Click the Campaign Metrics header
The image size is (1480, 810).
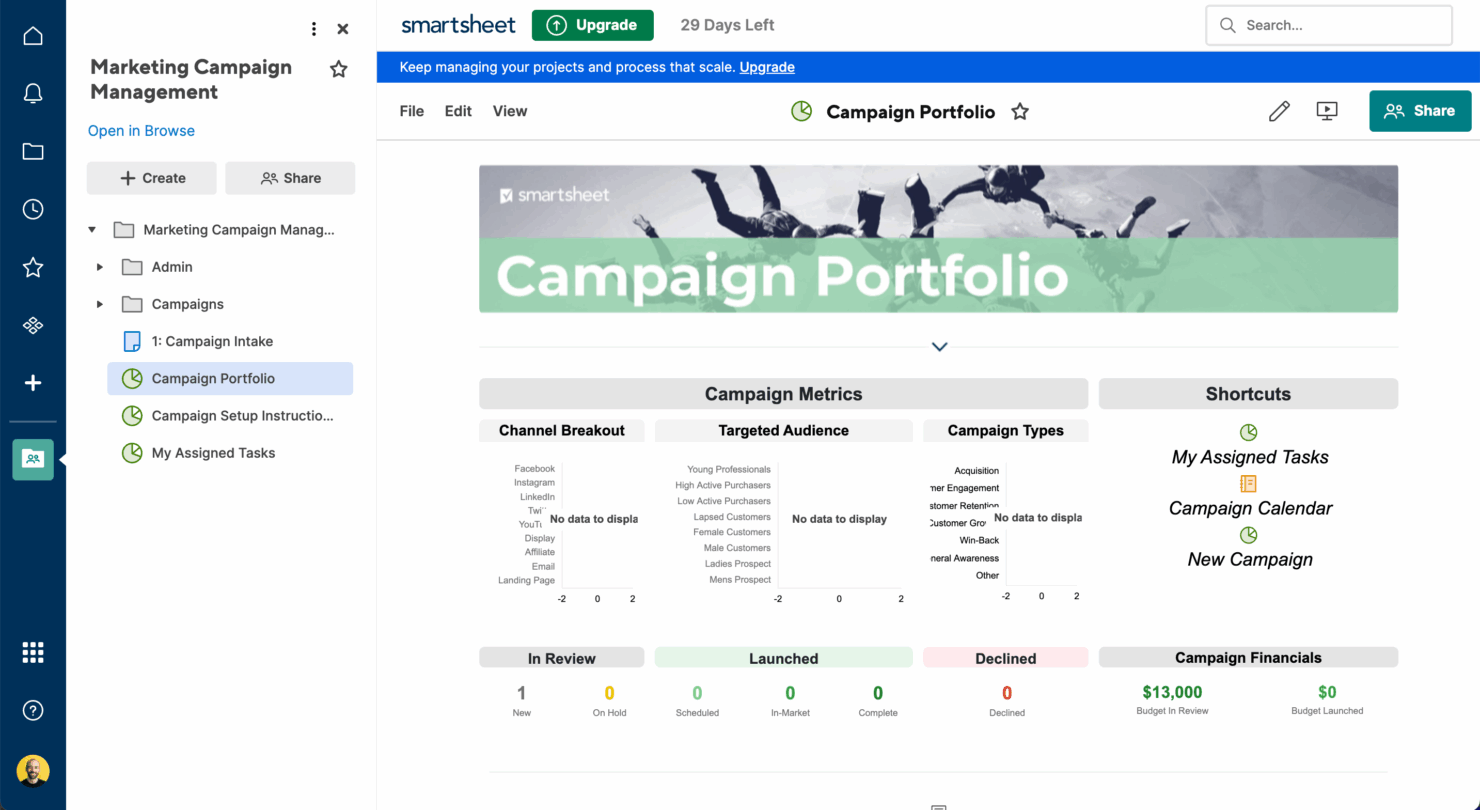click(783, 394)
